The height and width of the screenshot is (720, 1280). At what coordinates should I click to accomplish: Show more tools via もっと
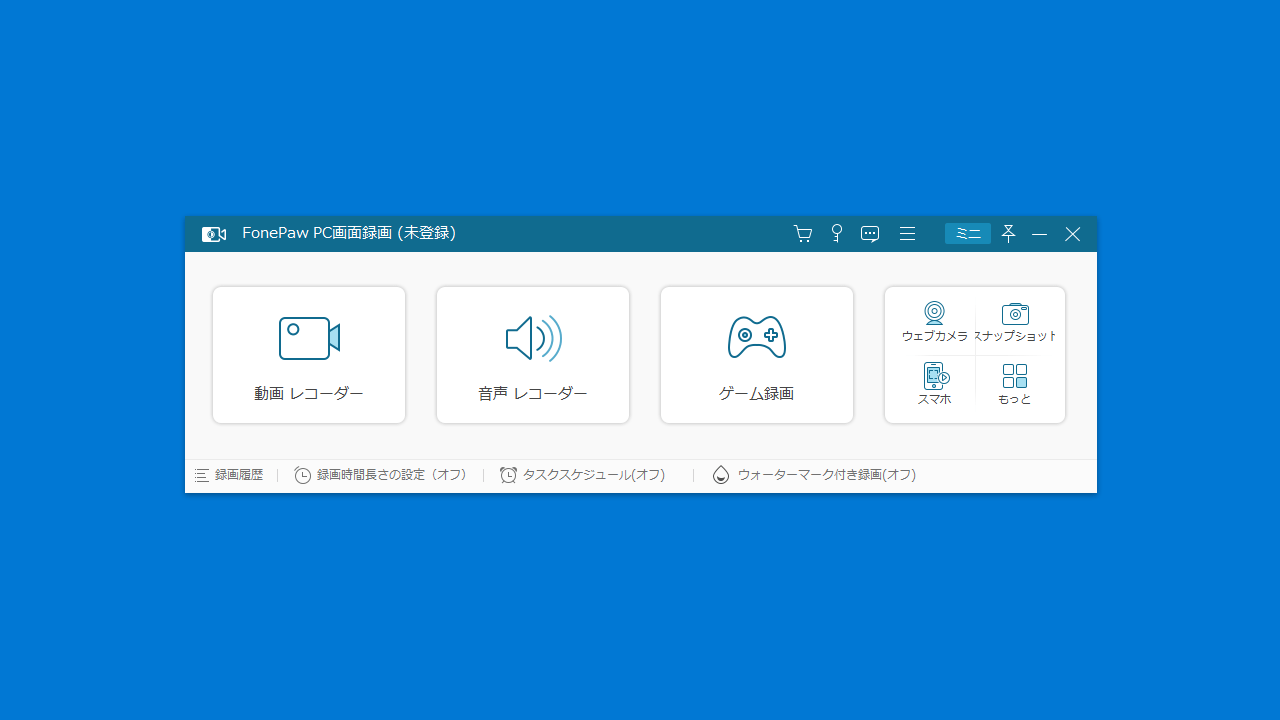coord(1014,384)
